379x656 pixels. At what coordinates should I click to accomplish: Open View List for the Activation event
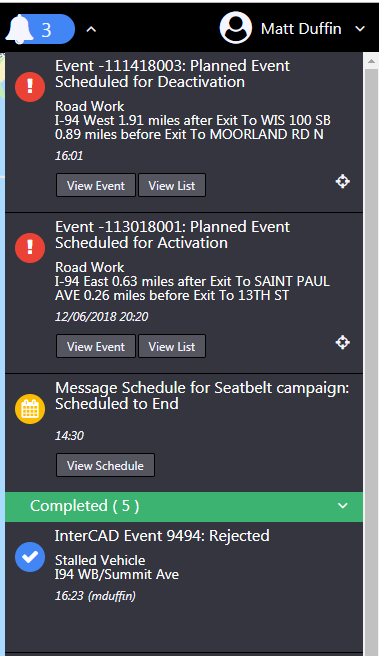point(172,346)
